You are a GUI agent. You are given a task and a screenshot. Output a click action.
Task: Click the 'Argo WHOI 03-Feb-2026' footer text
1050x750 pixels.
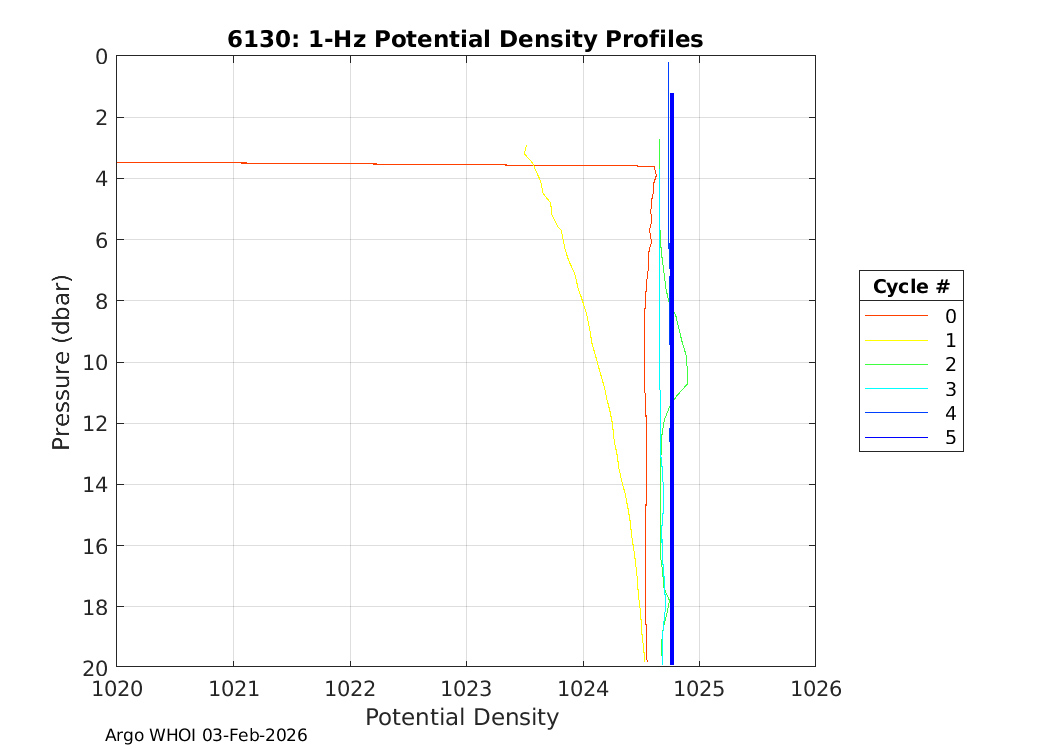coord(206,735)
